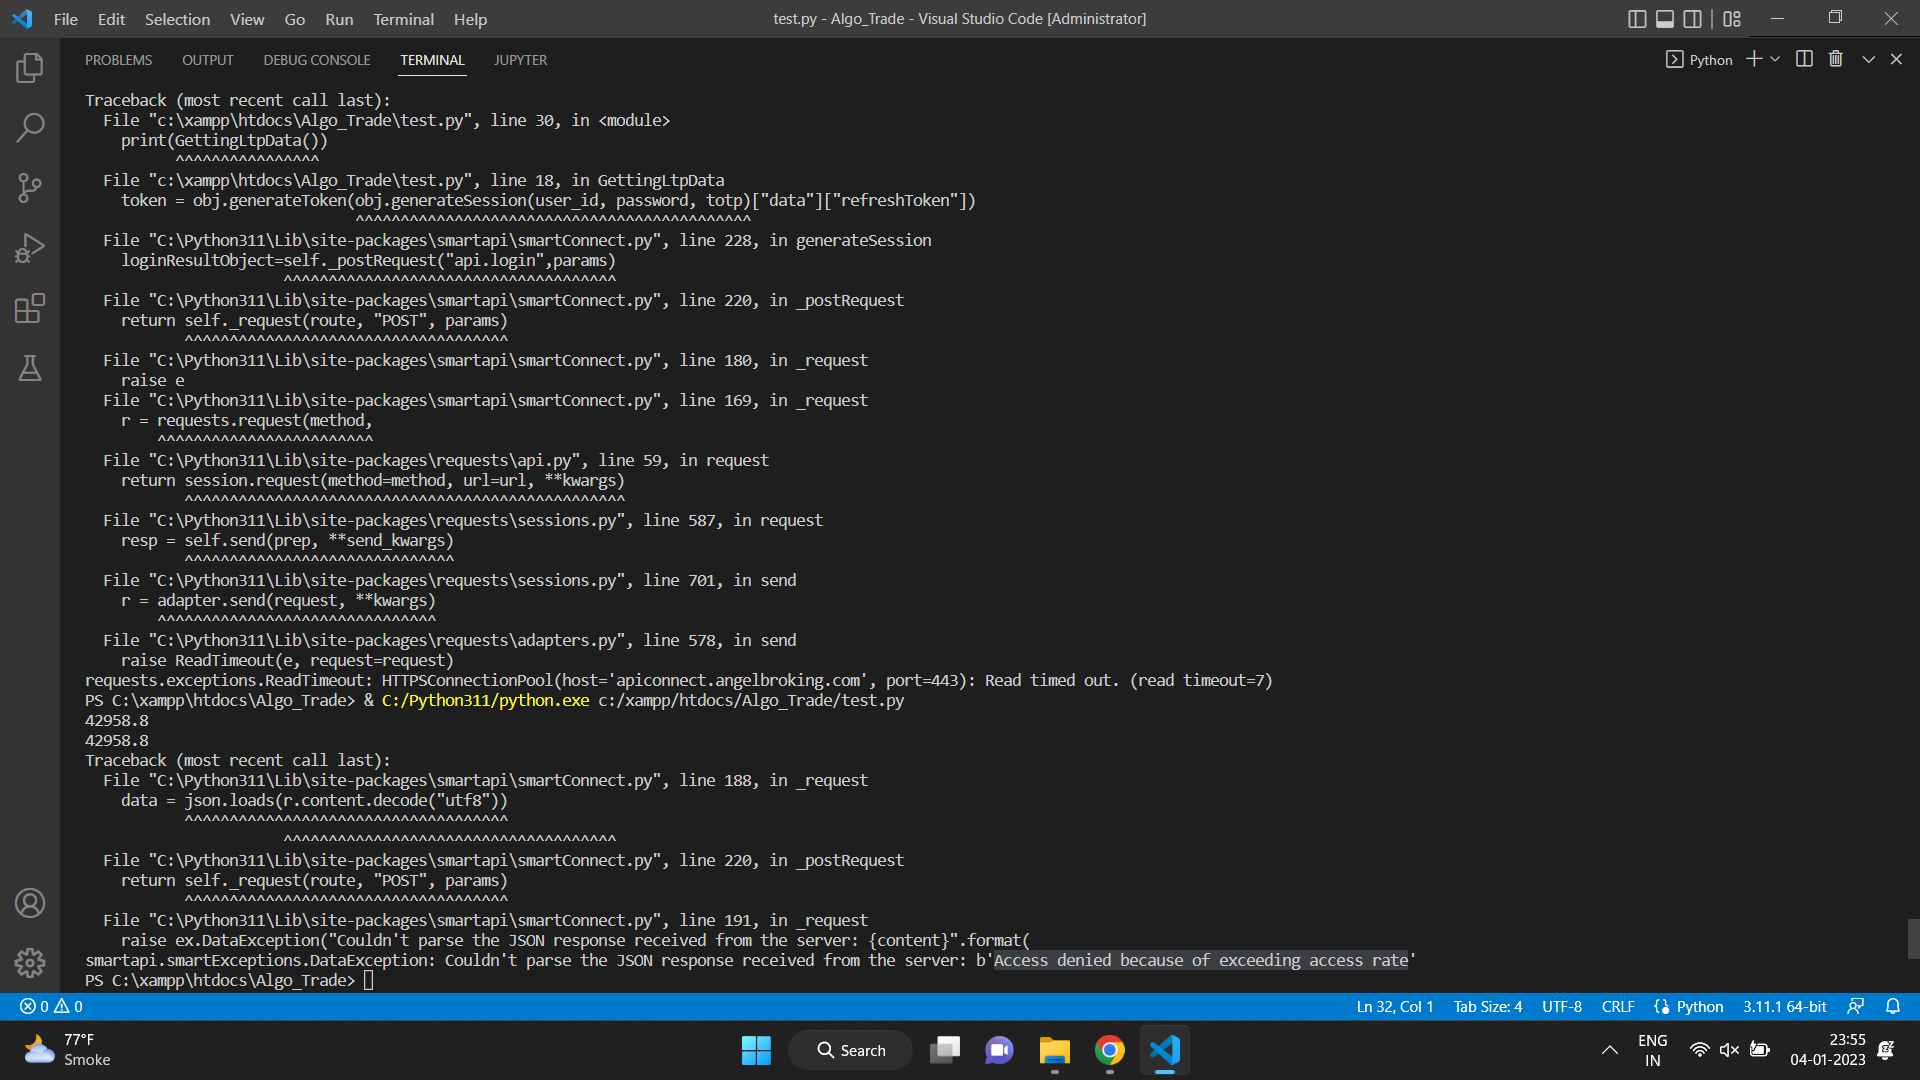Open the Edit menu
Screen dimensions: 1920x1080
(x=111, y=19)
